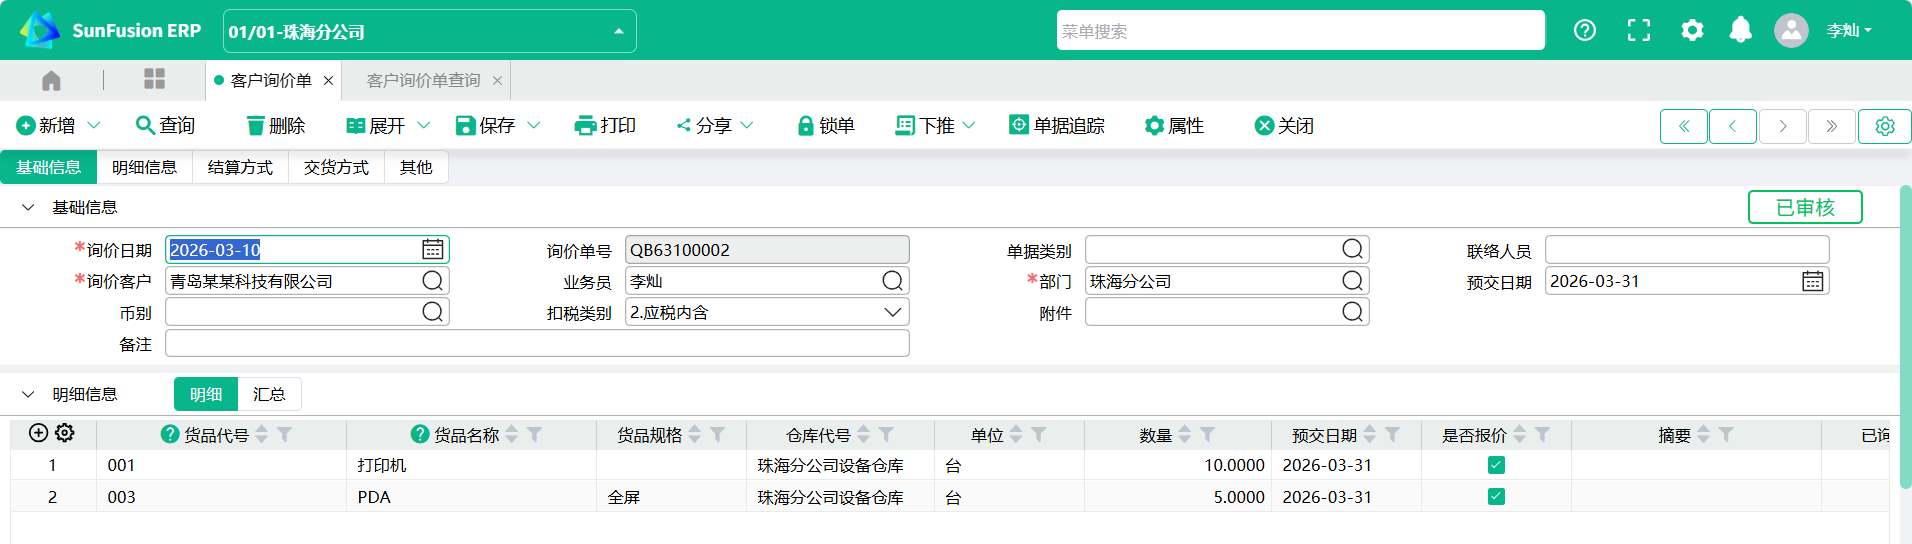Screen dimensions: 1912x544
Task: Click the lock document (锁单) icon
Action: pos(805,126)
